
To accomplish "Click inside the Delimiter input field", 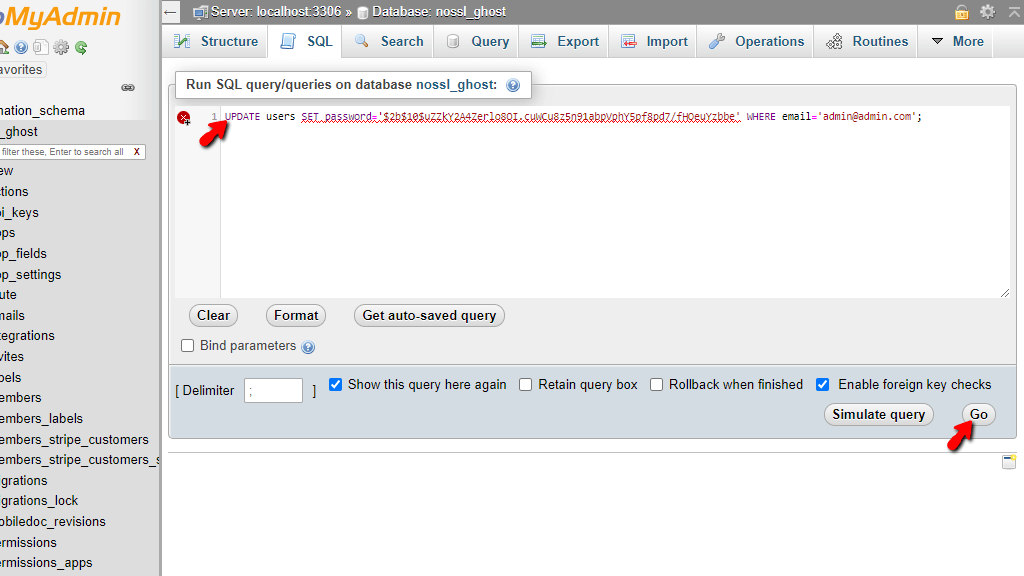I will click(x=273, y=390).
